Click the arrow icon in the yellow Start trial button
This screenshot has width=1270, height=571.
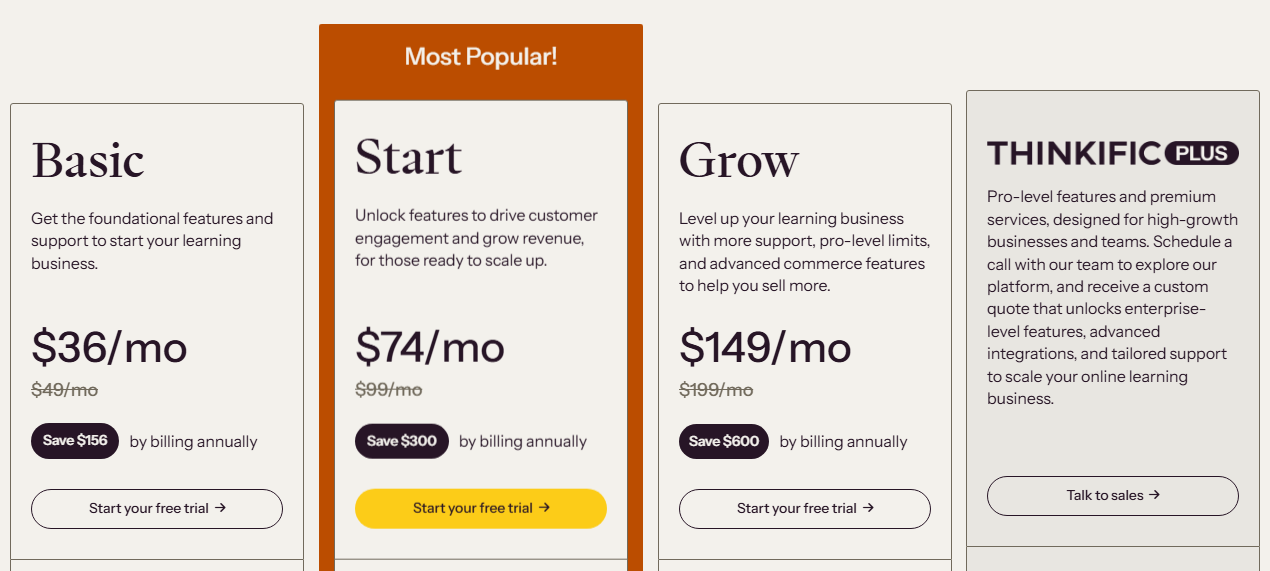point(544,508)
